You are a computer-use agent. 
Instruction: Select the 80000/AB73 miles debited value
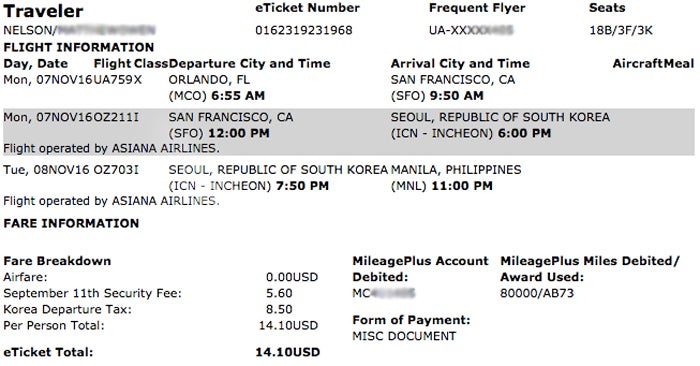[x=537, y=293]
